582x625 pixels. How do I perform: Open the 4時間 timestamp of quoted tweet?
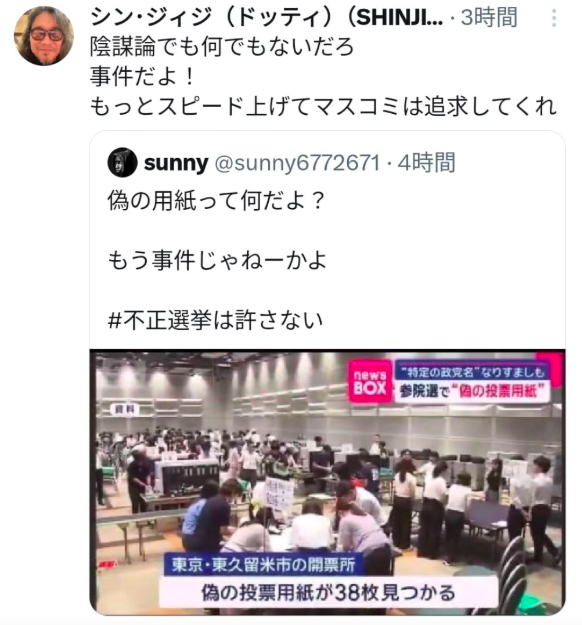426,163
